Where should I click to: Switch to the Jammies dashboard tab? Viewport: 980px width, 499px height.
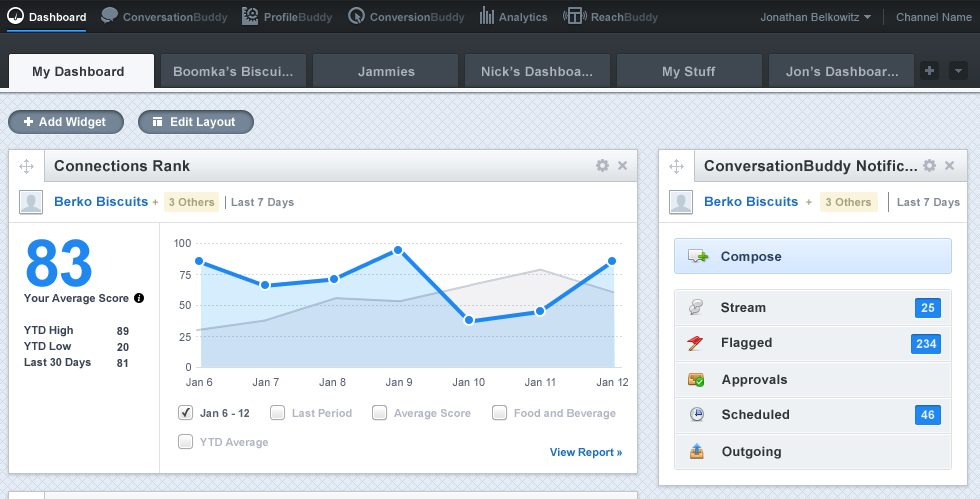pos(386,72)
